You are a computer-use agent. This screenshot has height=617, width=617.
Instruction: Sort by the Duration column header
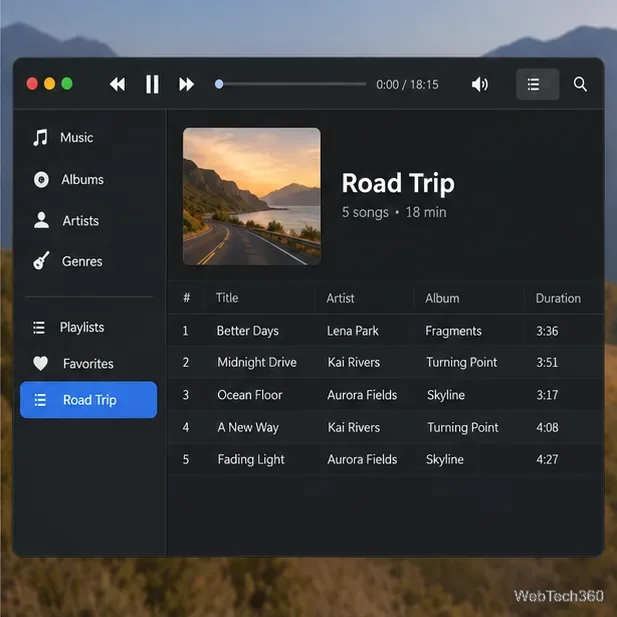point(558,298)
